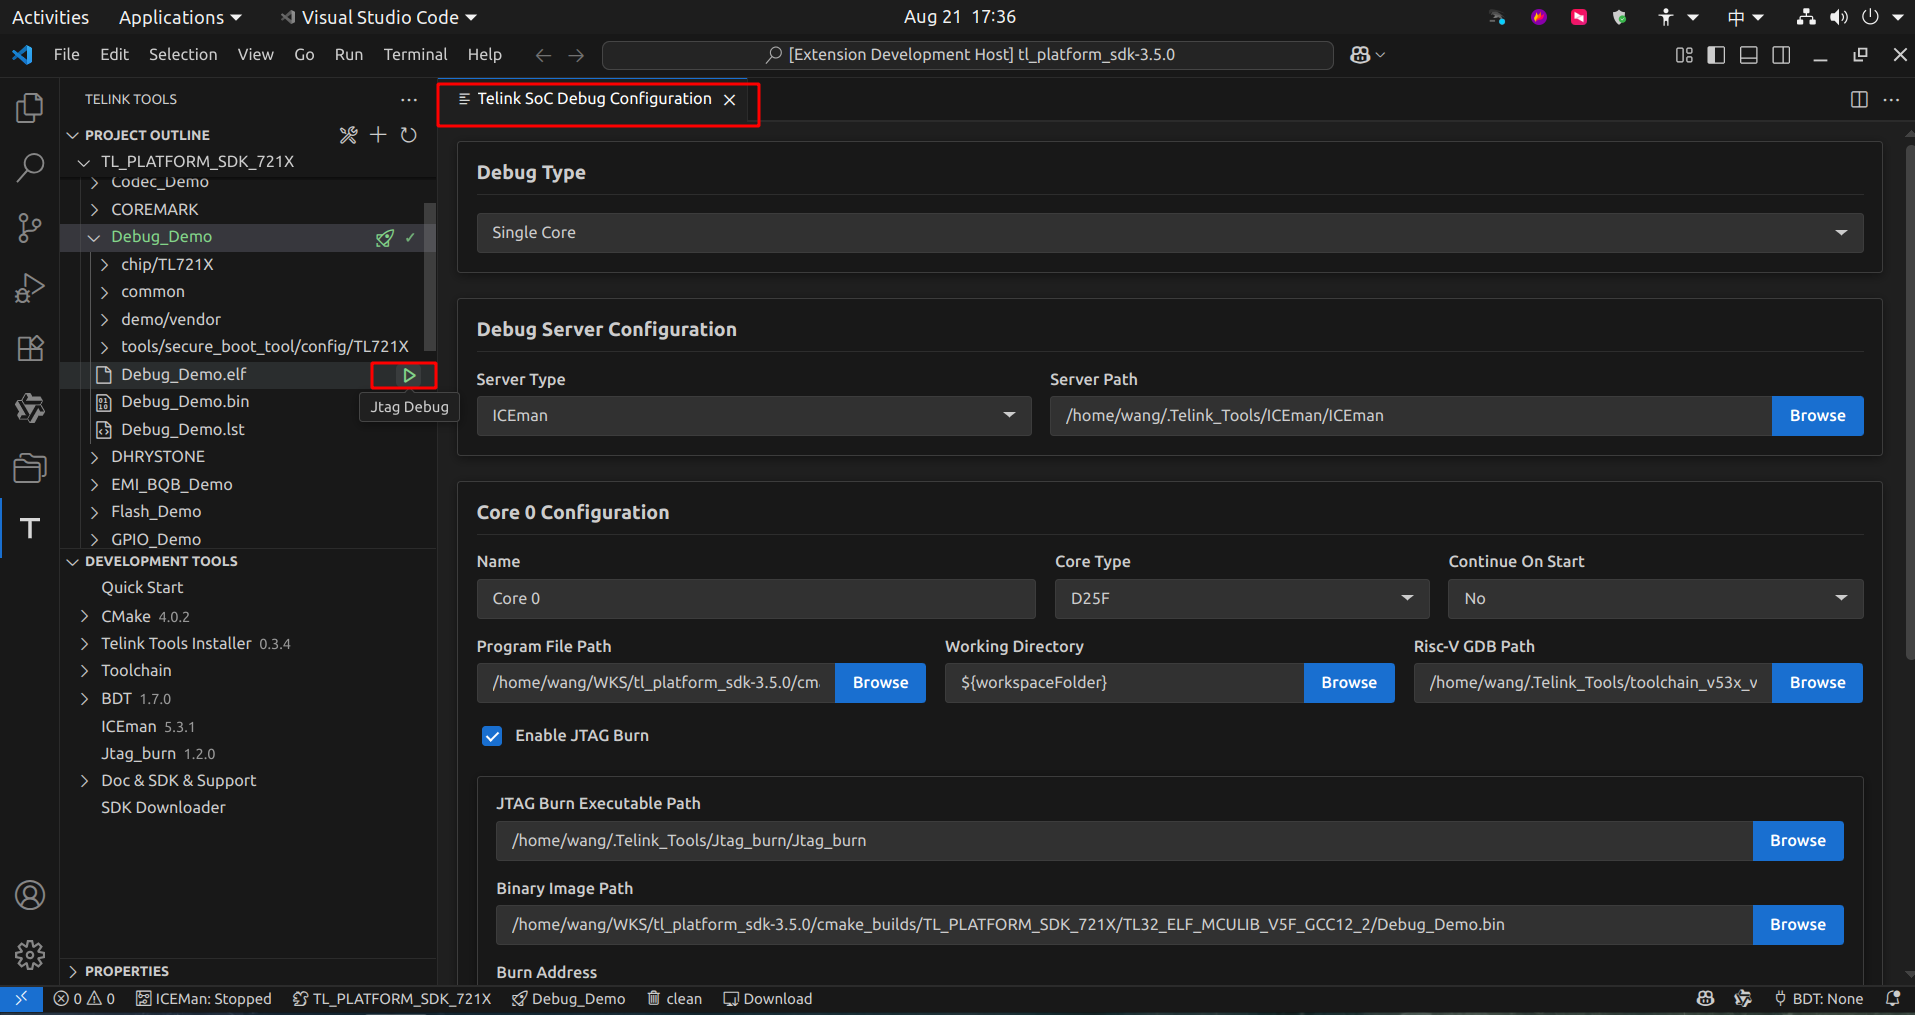This screenshot has width=1915, height=1015.
Task: Browse for the Binary Image Path
Action: (1797, 924)
